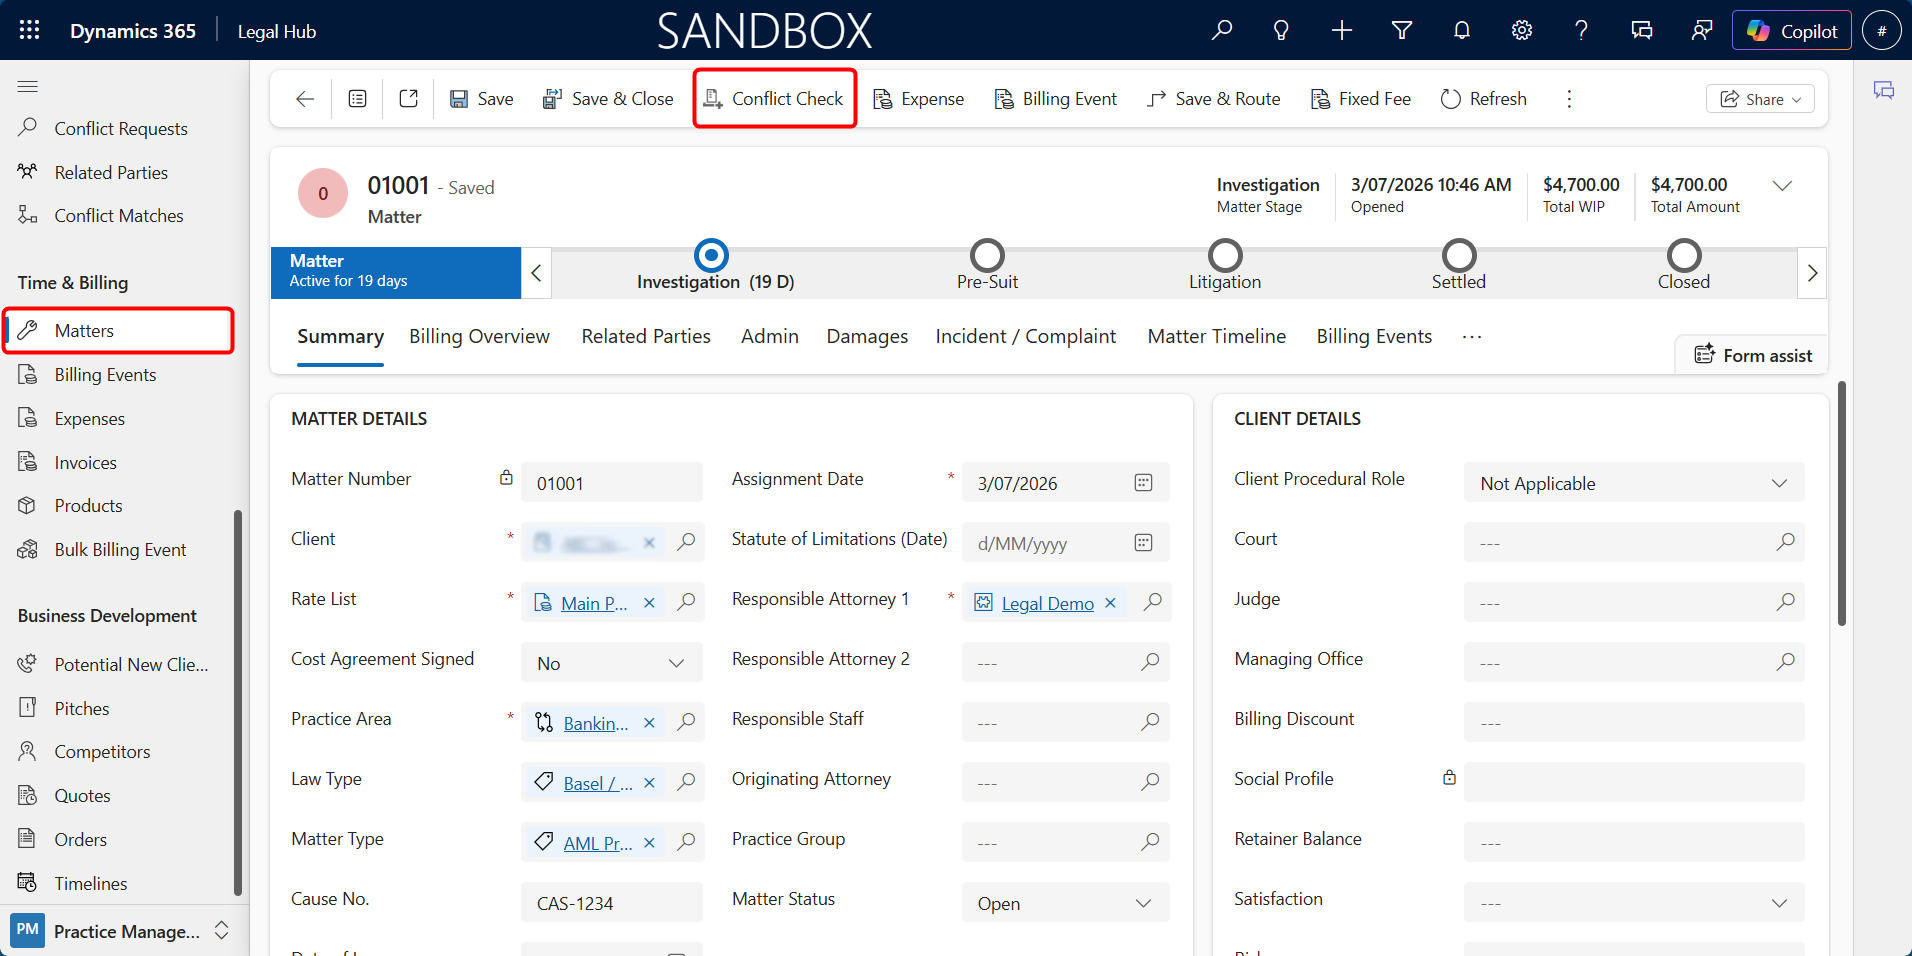Open the notifications bell

pos(1462,30)
